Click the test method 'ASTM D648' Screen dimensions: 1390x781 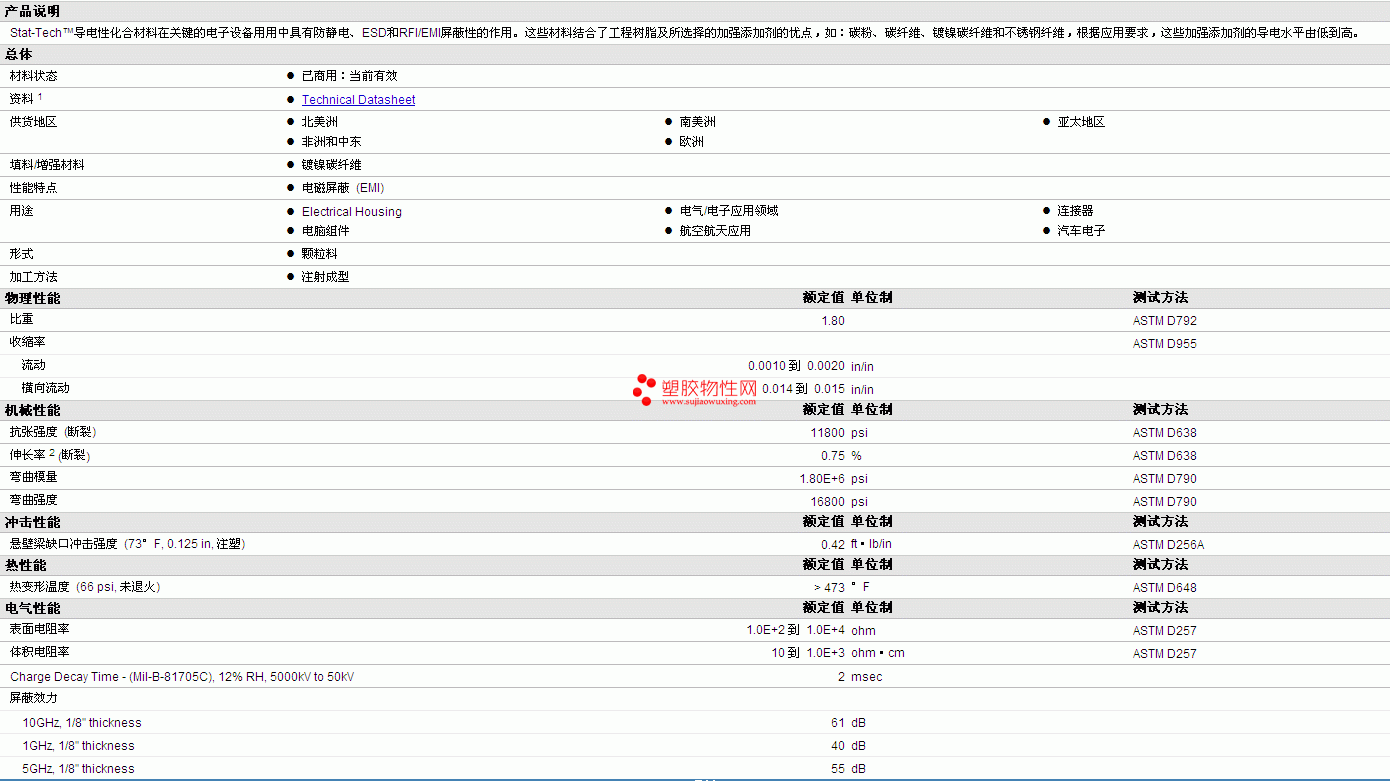[x=1165, y=588]
